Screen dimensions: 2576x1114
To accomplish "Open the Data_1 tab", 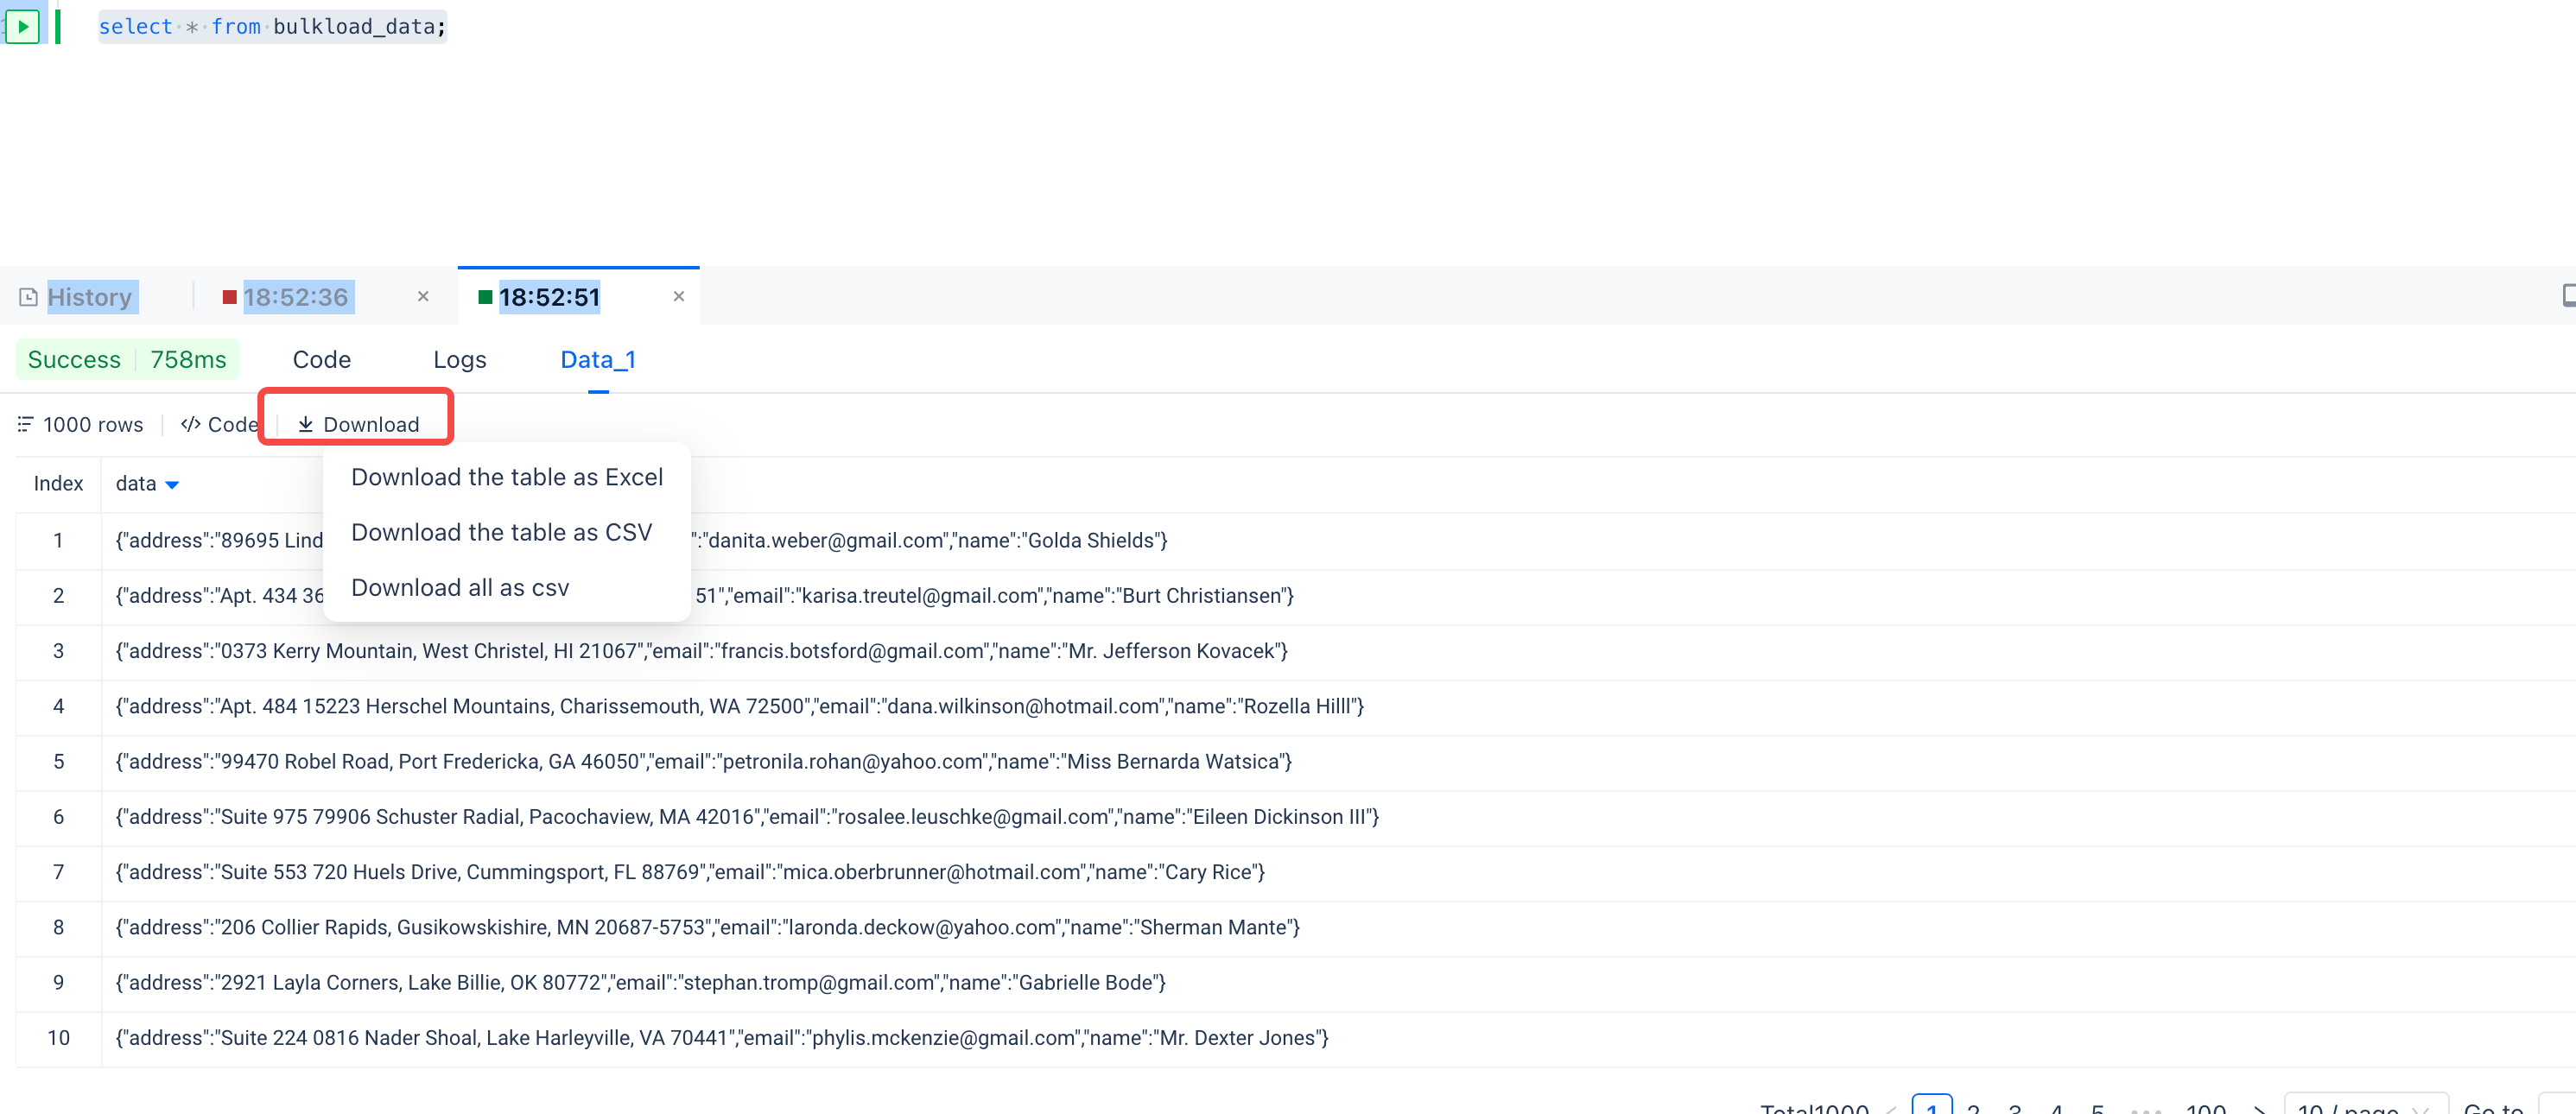I will pos(597,359).
